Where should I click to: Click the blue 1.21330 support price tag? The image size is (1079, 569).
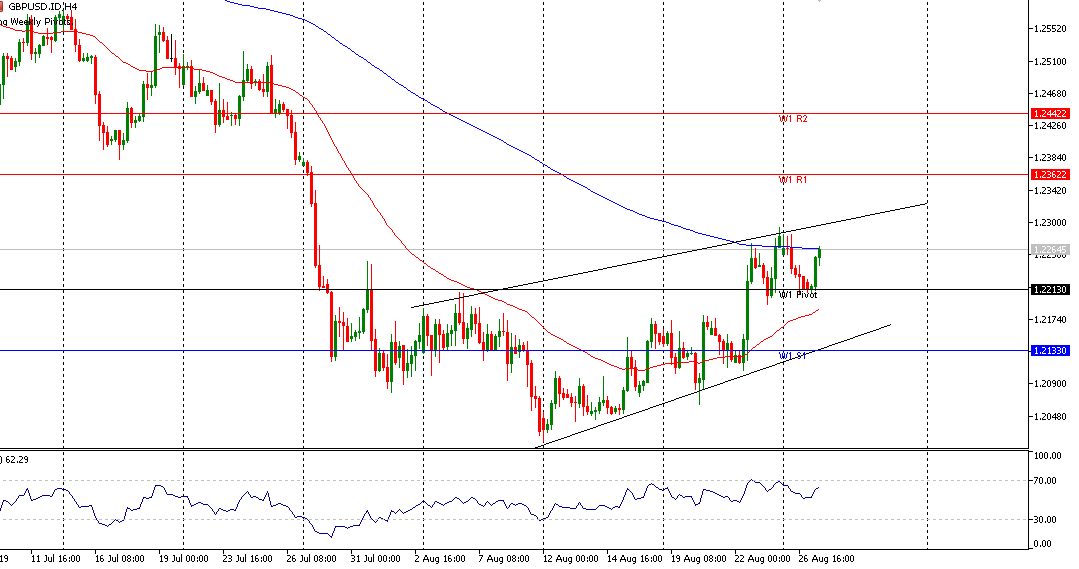(1050, 351)
